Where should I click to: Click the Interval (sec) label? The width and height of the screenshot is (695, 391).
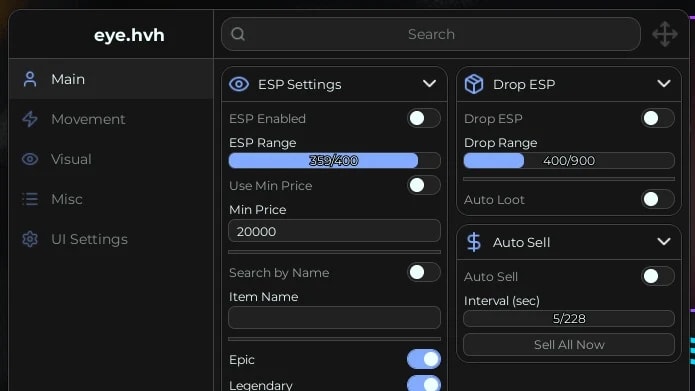click(502, 301)
